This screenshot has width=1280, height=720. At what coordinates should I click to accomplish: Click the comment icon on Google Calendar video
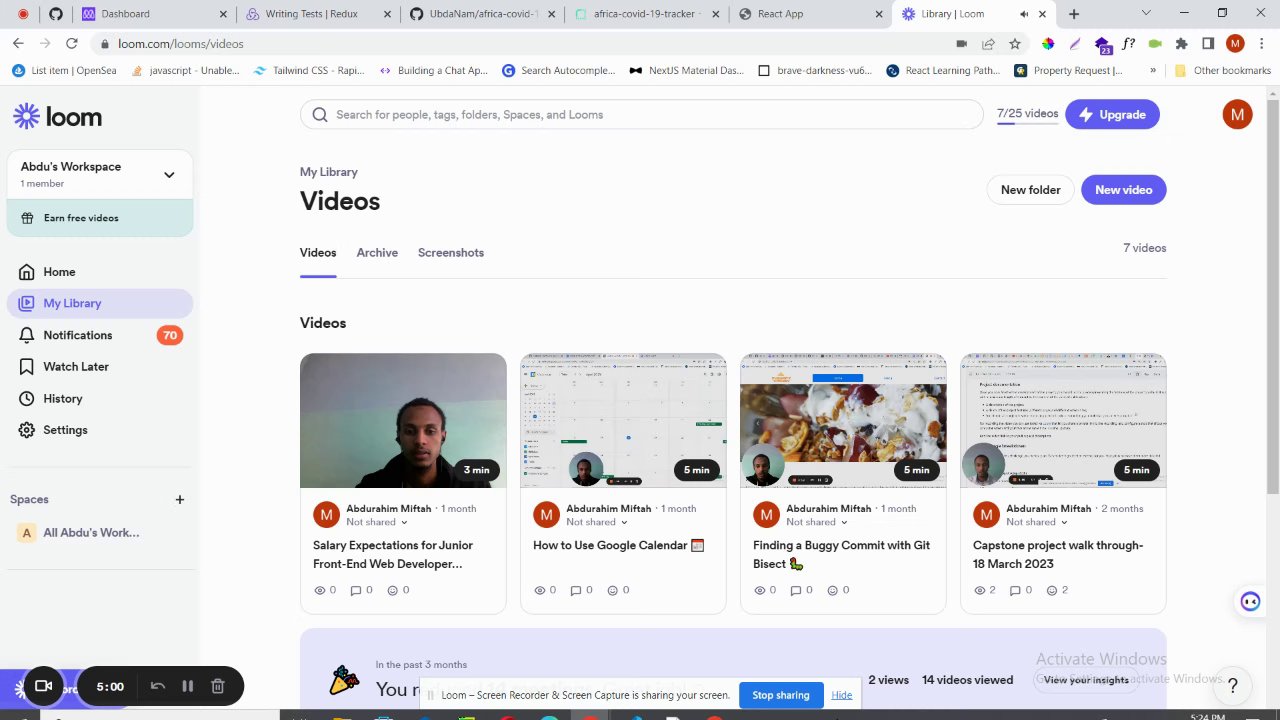coord(575,590)
